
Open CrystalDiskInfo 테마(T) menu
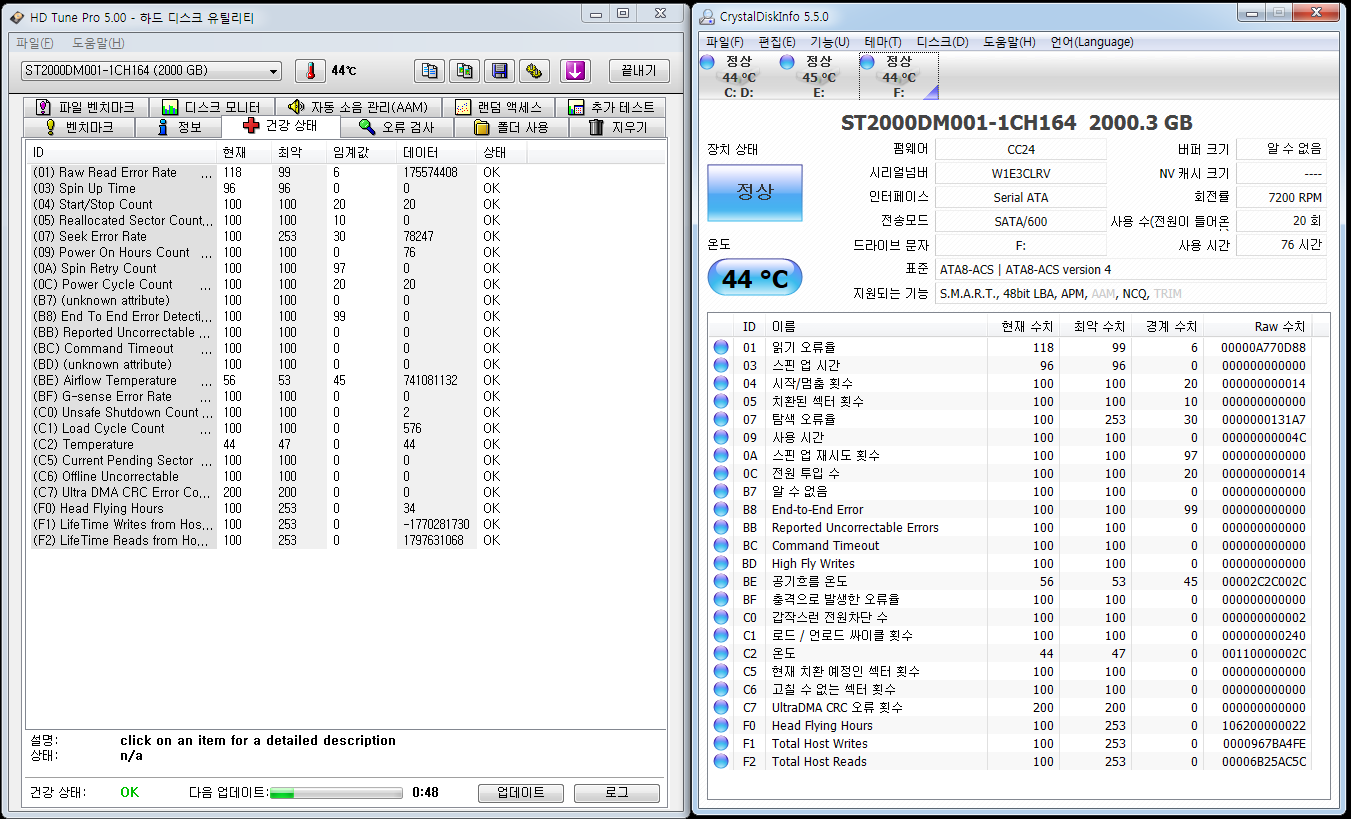[883, 42]
